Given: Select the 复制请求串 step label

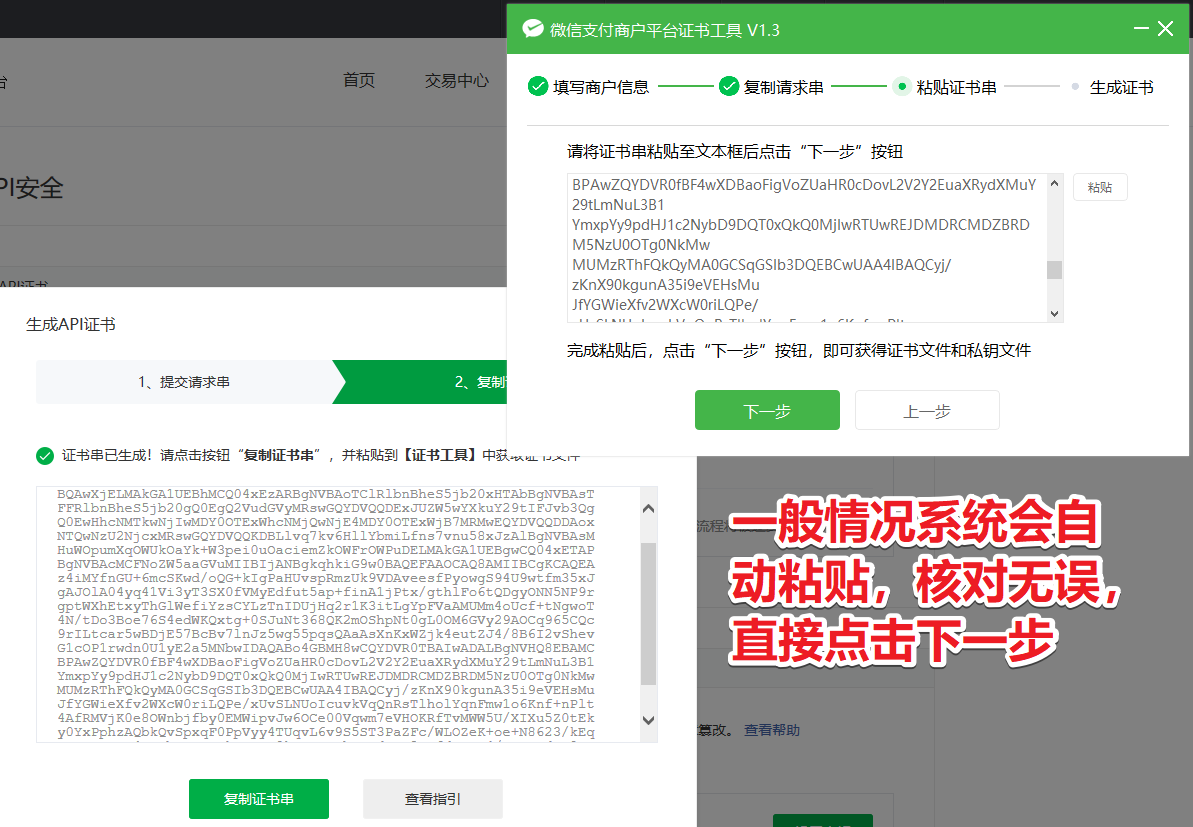Looking at the screenshot, I should pos(784,87).
